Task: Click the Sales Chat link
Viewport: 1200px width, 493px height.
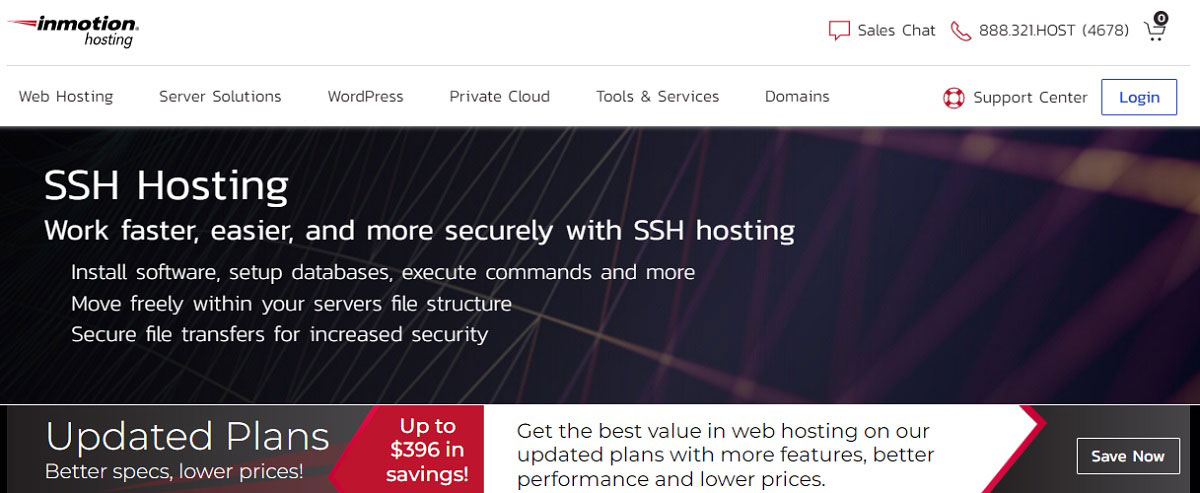Action: click(896, 30)
